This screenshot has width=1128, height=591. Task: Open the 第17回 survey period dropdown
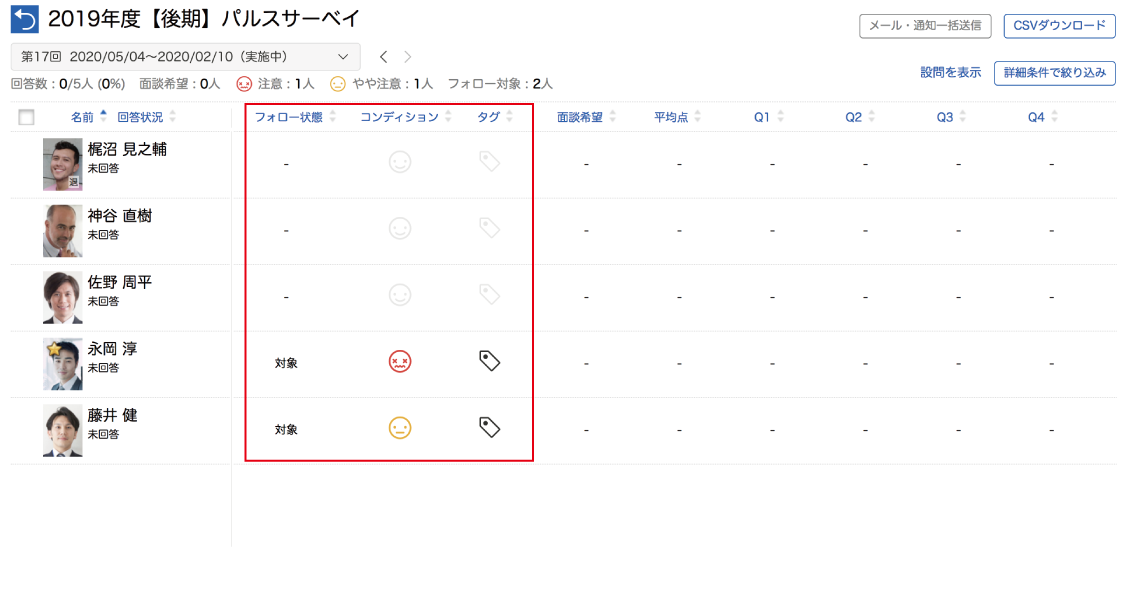[186, 57]
